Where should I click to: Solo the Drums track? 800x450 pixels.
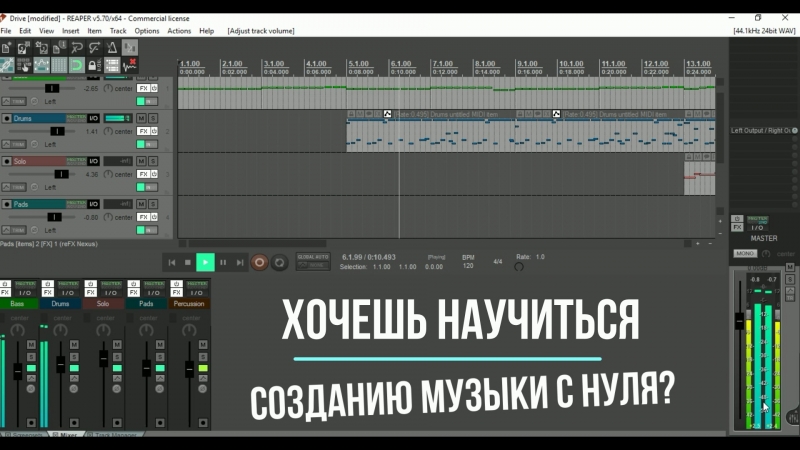[x=153, y=118]
